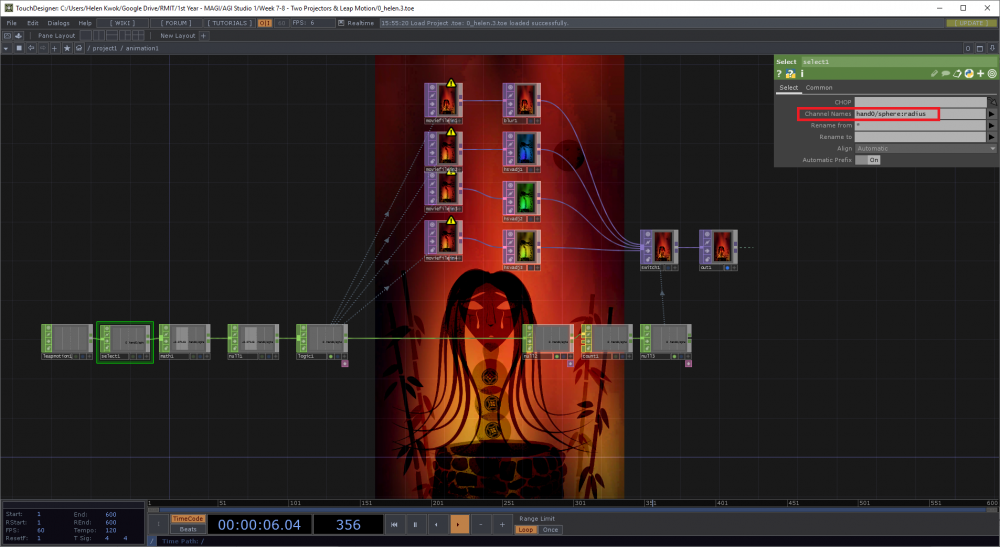Click the copy parameters icon in header
This screenshot has width=1000, height=547.
tap(957, 74)
